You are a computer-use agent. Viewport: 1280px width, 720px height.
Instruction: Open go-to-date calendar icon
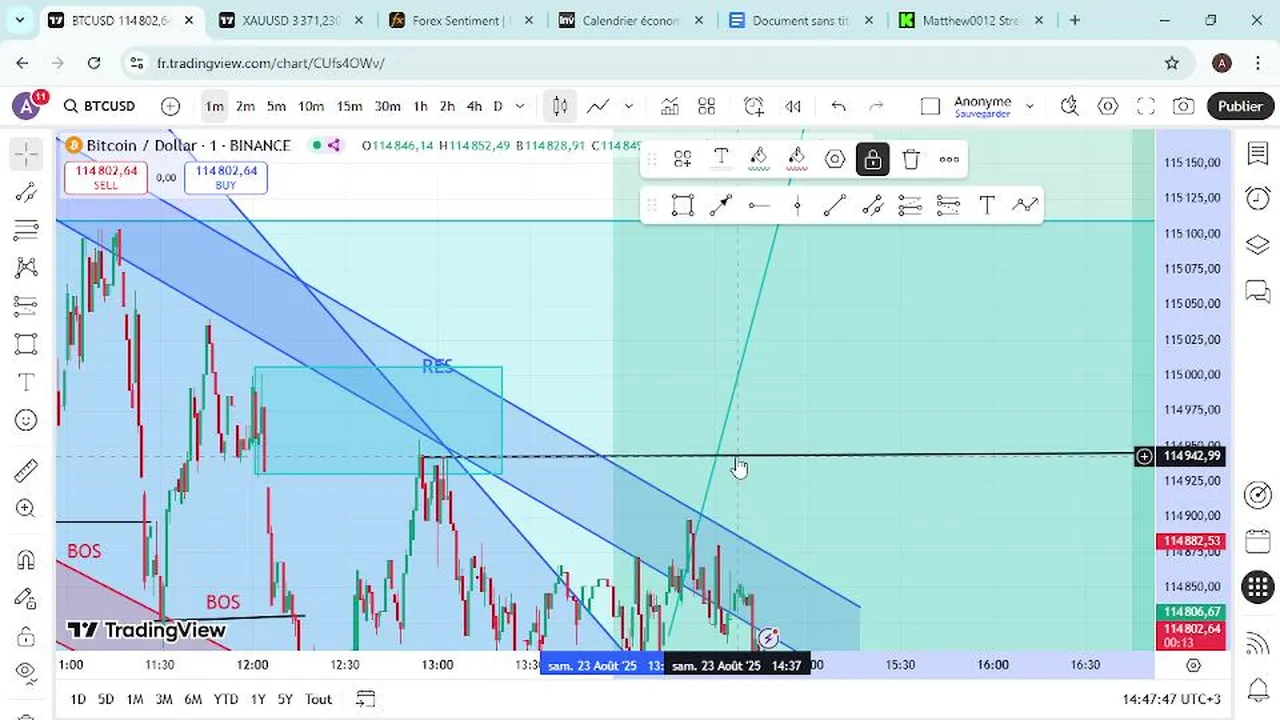(365, 699)
